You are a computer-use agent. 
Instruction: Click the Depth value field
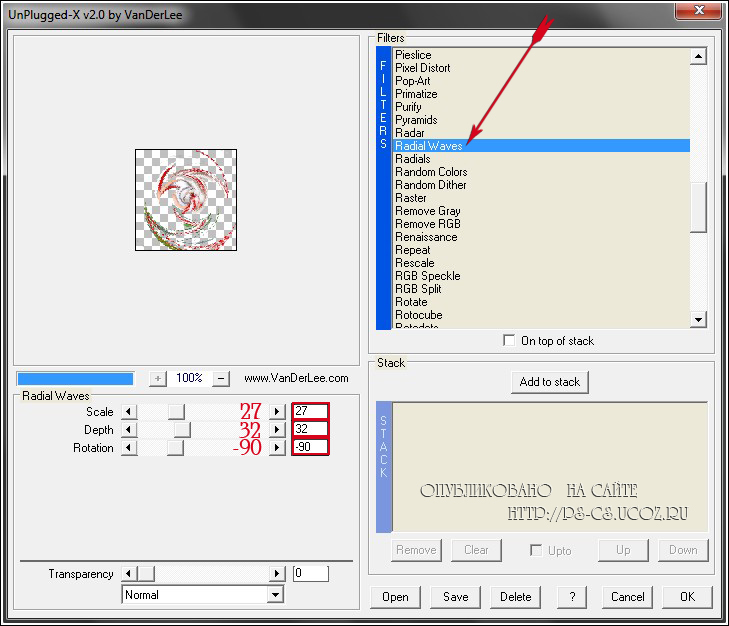point(311,429)
